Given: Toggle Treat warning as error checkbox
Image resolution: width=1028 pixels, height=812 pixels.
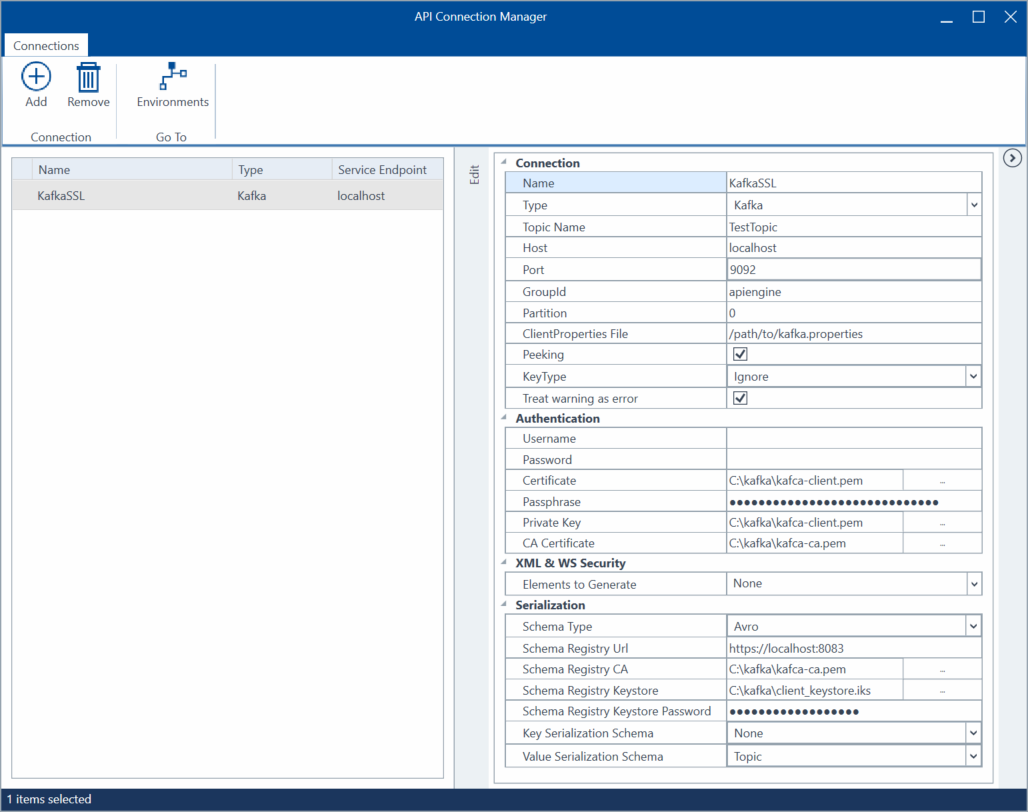Looking at the screenshot, I should [740, 398].
